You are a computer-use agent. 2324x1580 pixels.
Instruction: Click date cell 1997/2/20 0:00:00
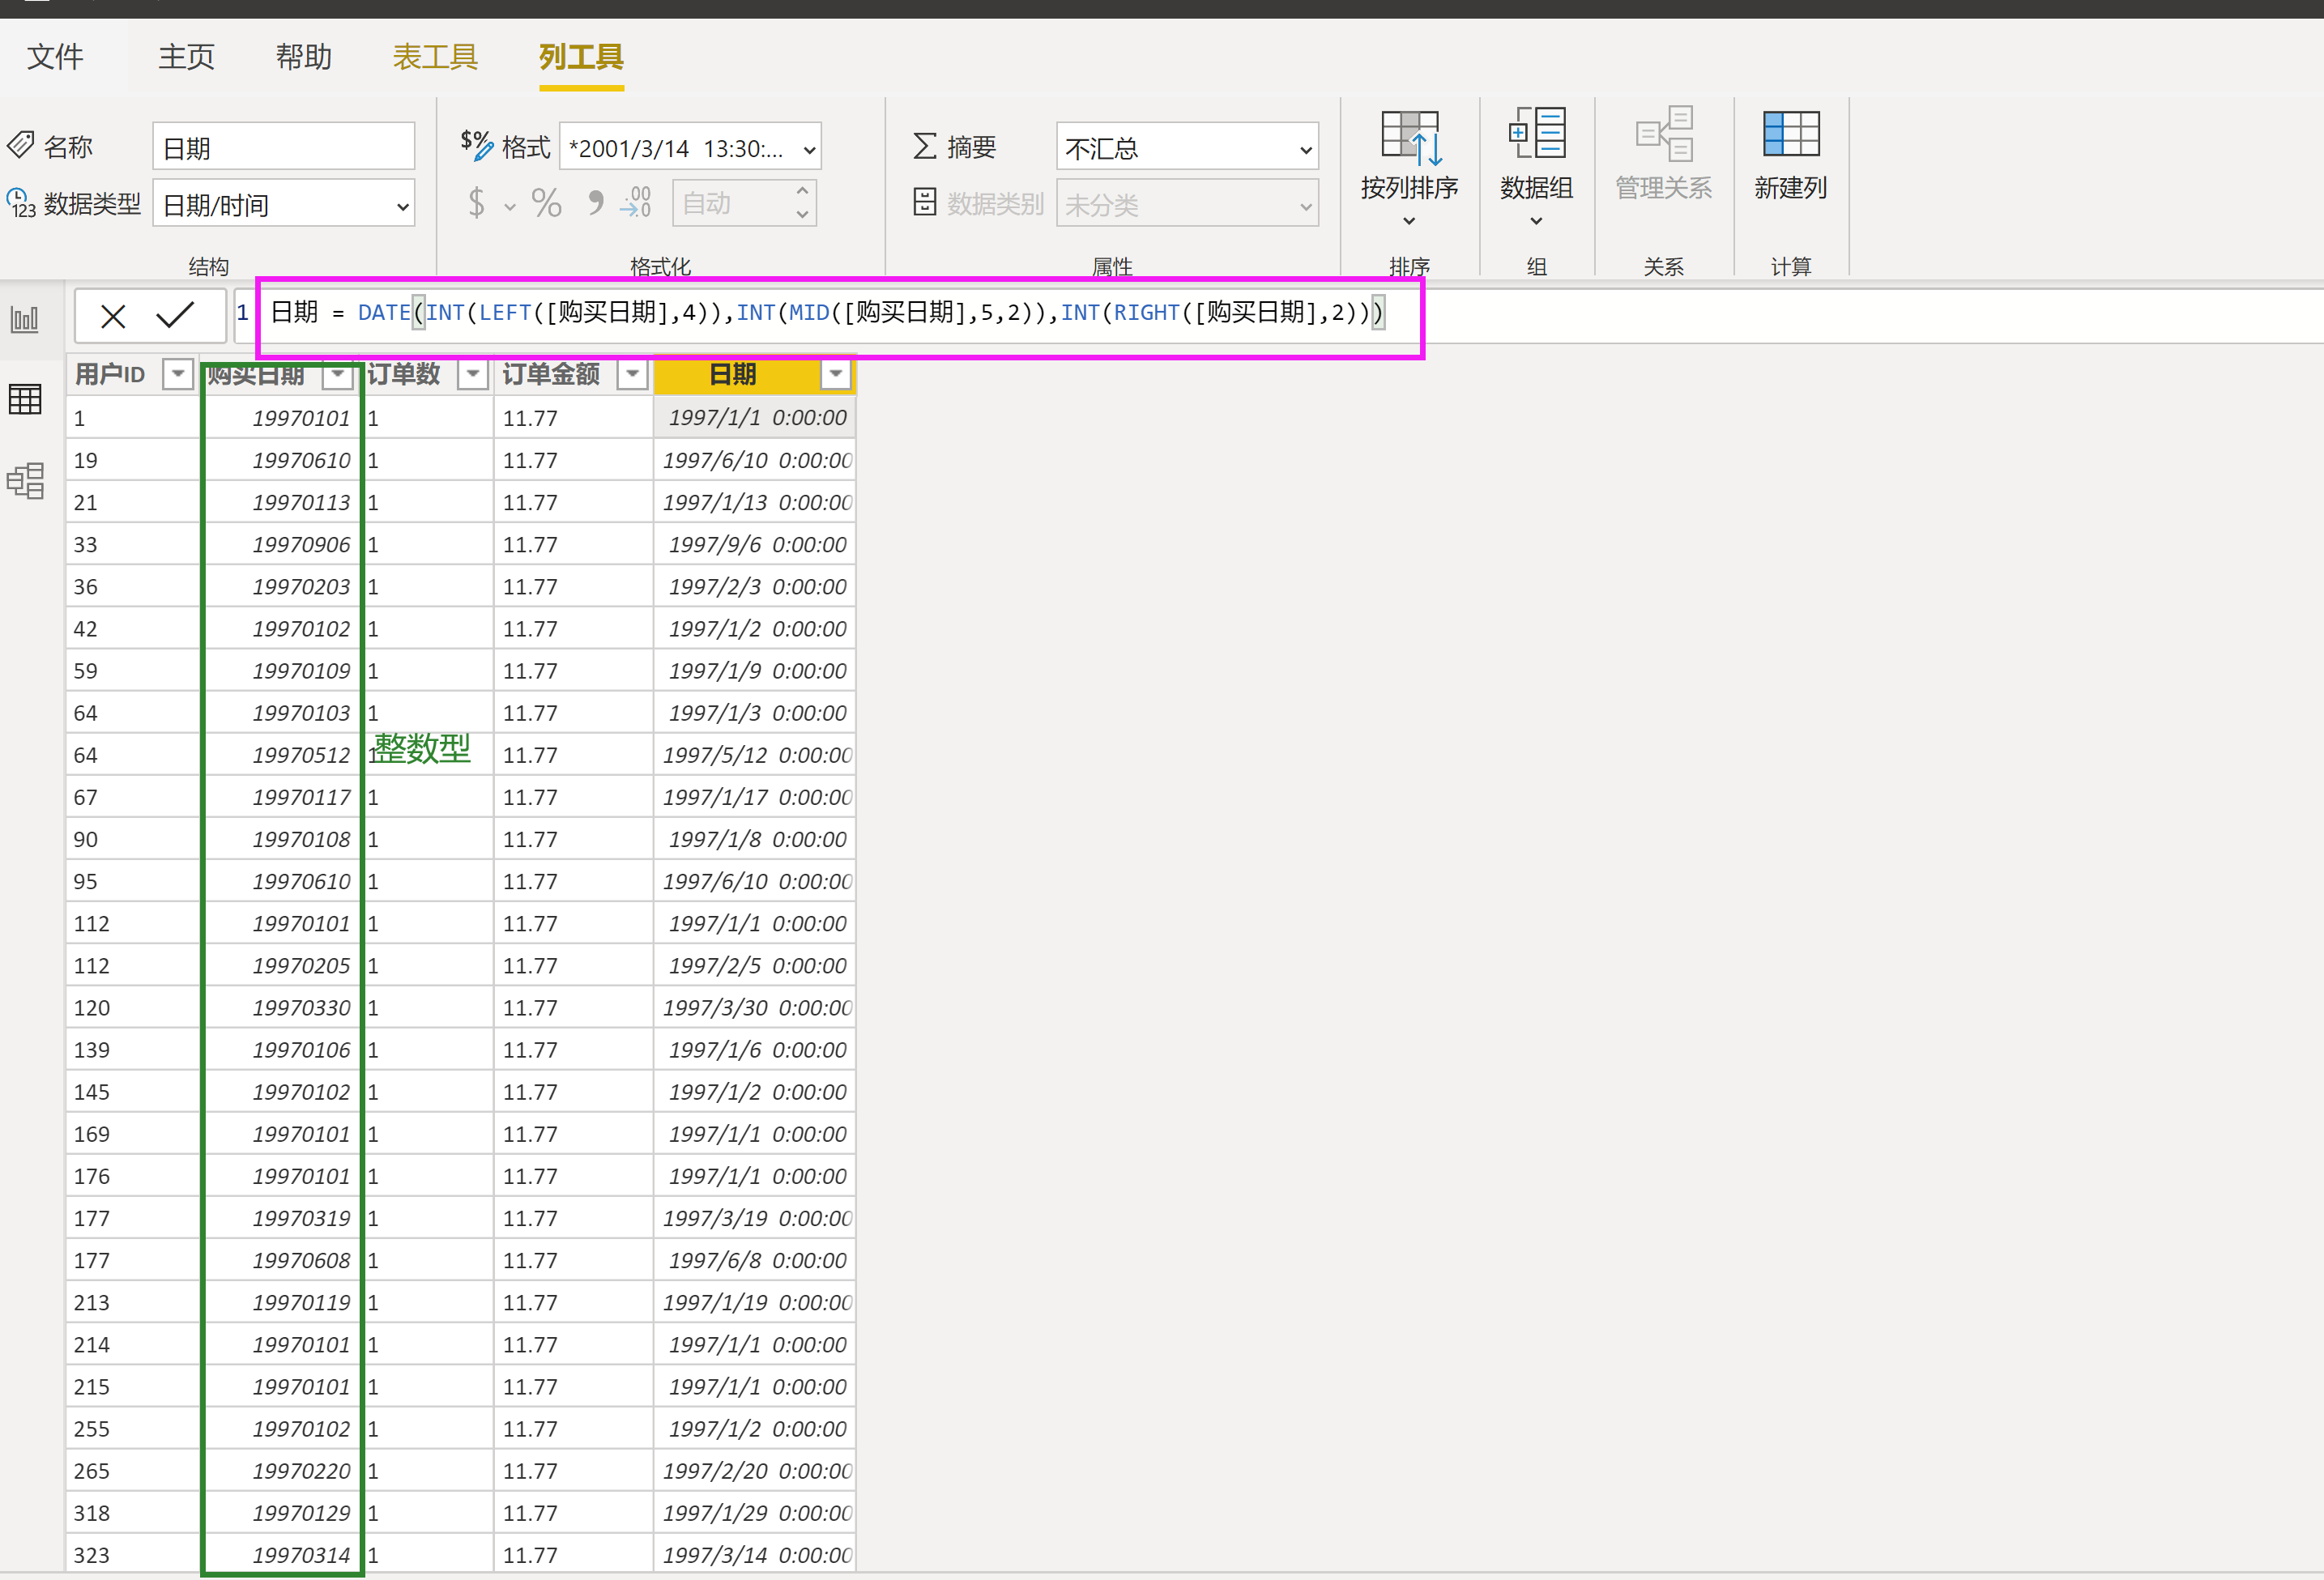pyautogui.click(x=755, y=1471)
